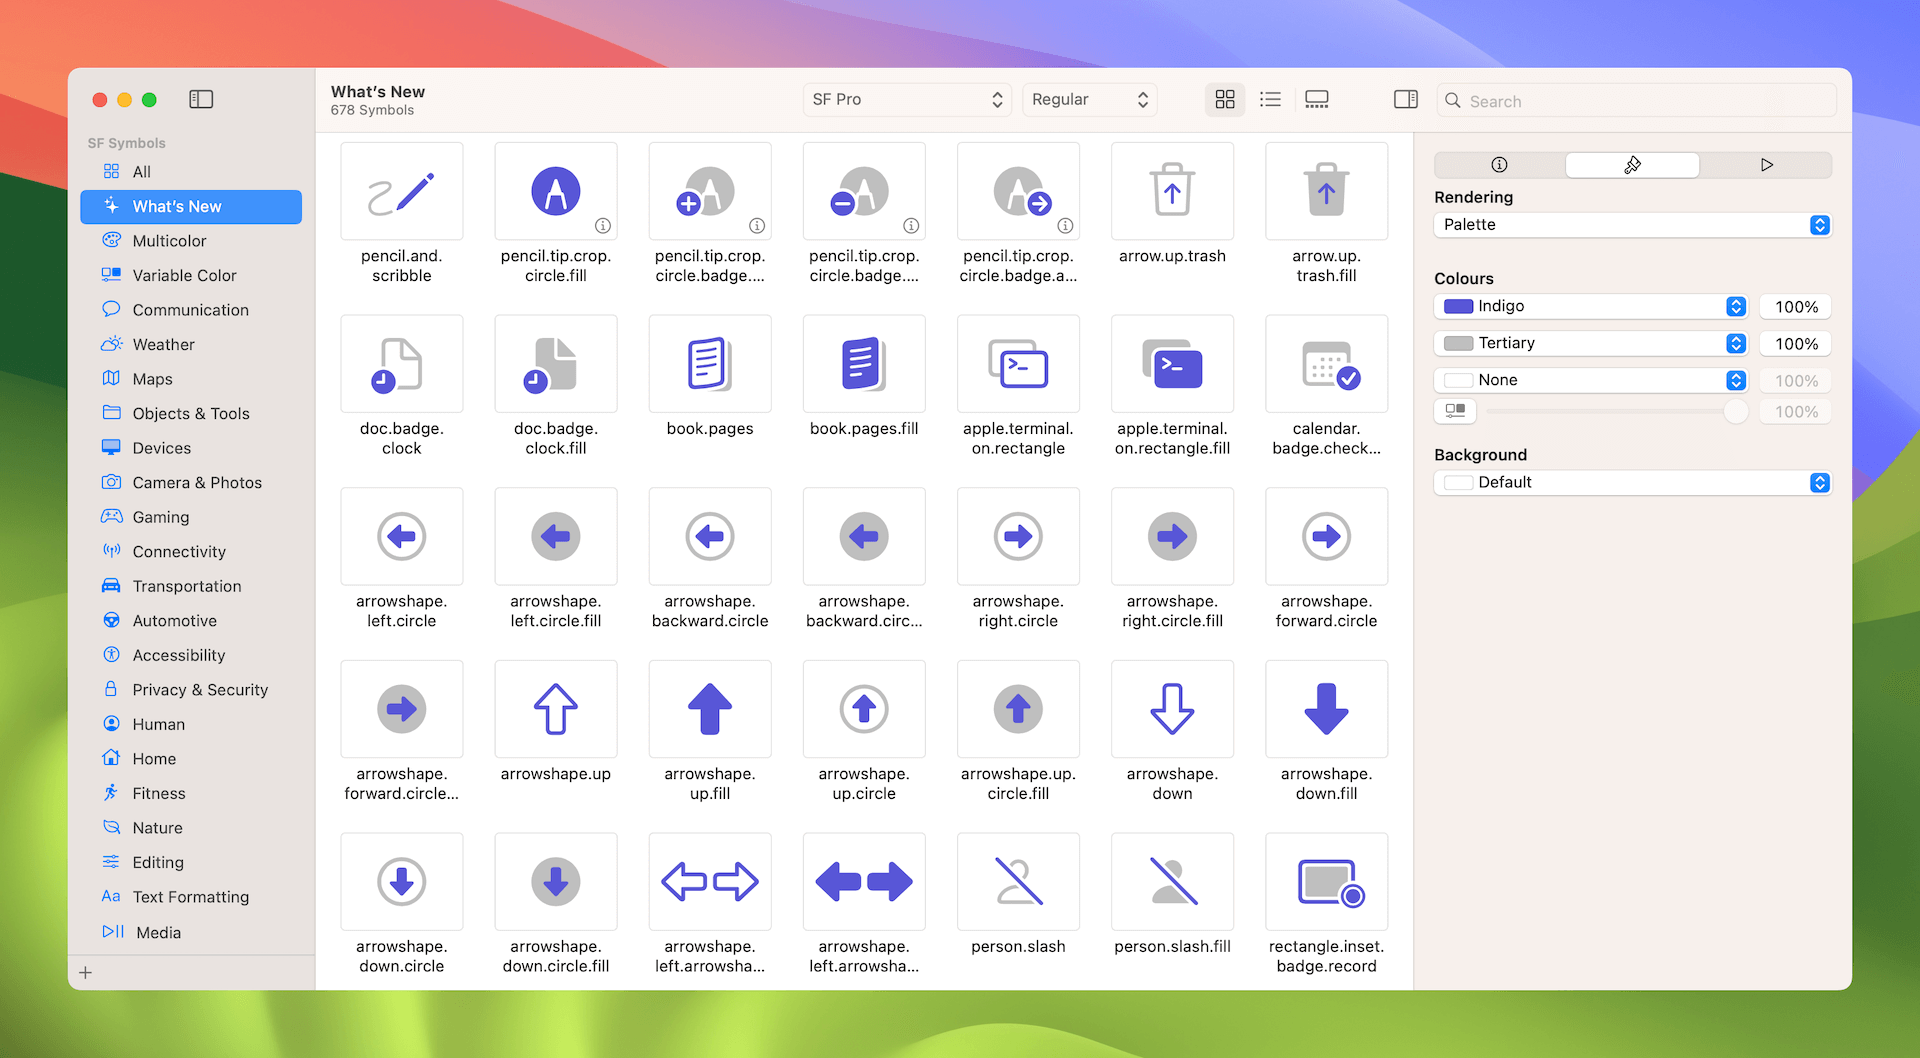This screenshot has height=1058, width=1920.
Task: Select the animate inspector tab
Action: (1767, 164)
